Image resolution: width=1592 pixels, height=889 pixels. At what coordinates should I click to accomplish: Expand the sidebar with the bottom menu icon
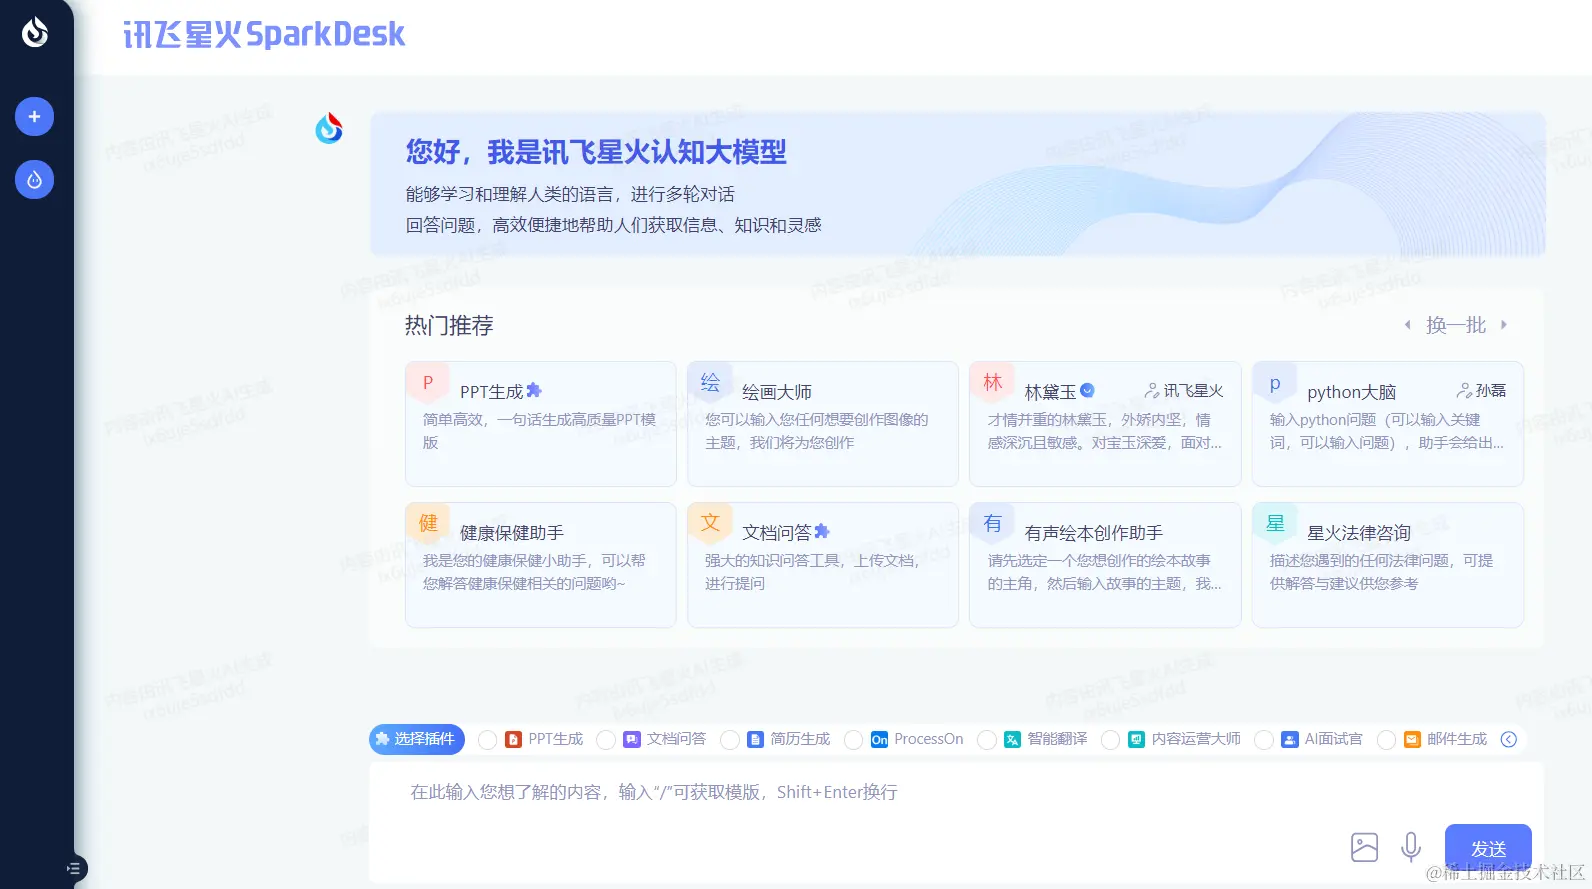tap(73, 869)
